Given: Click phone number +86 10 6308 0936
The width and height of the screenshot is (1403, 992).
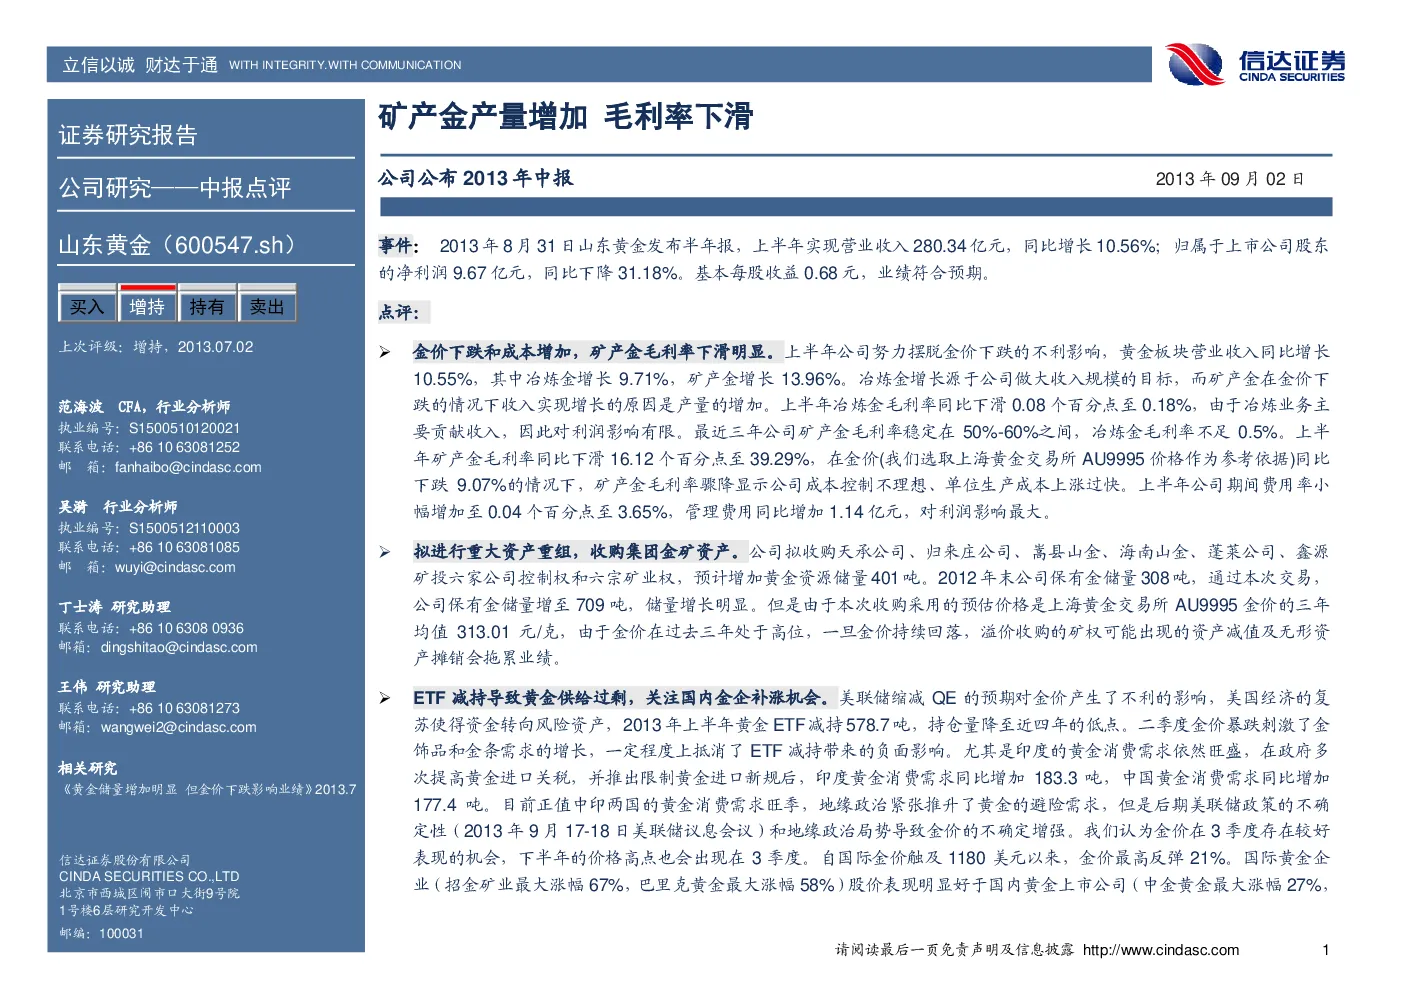Looking at the screenshot, I should tap(187, 628).
